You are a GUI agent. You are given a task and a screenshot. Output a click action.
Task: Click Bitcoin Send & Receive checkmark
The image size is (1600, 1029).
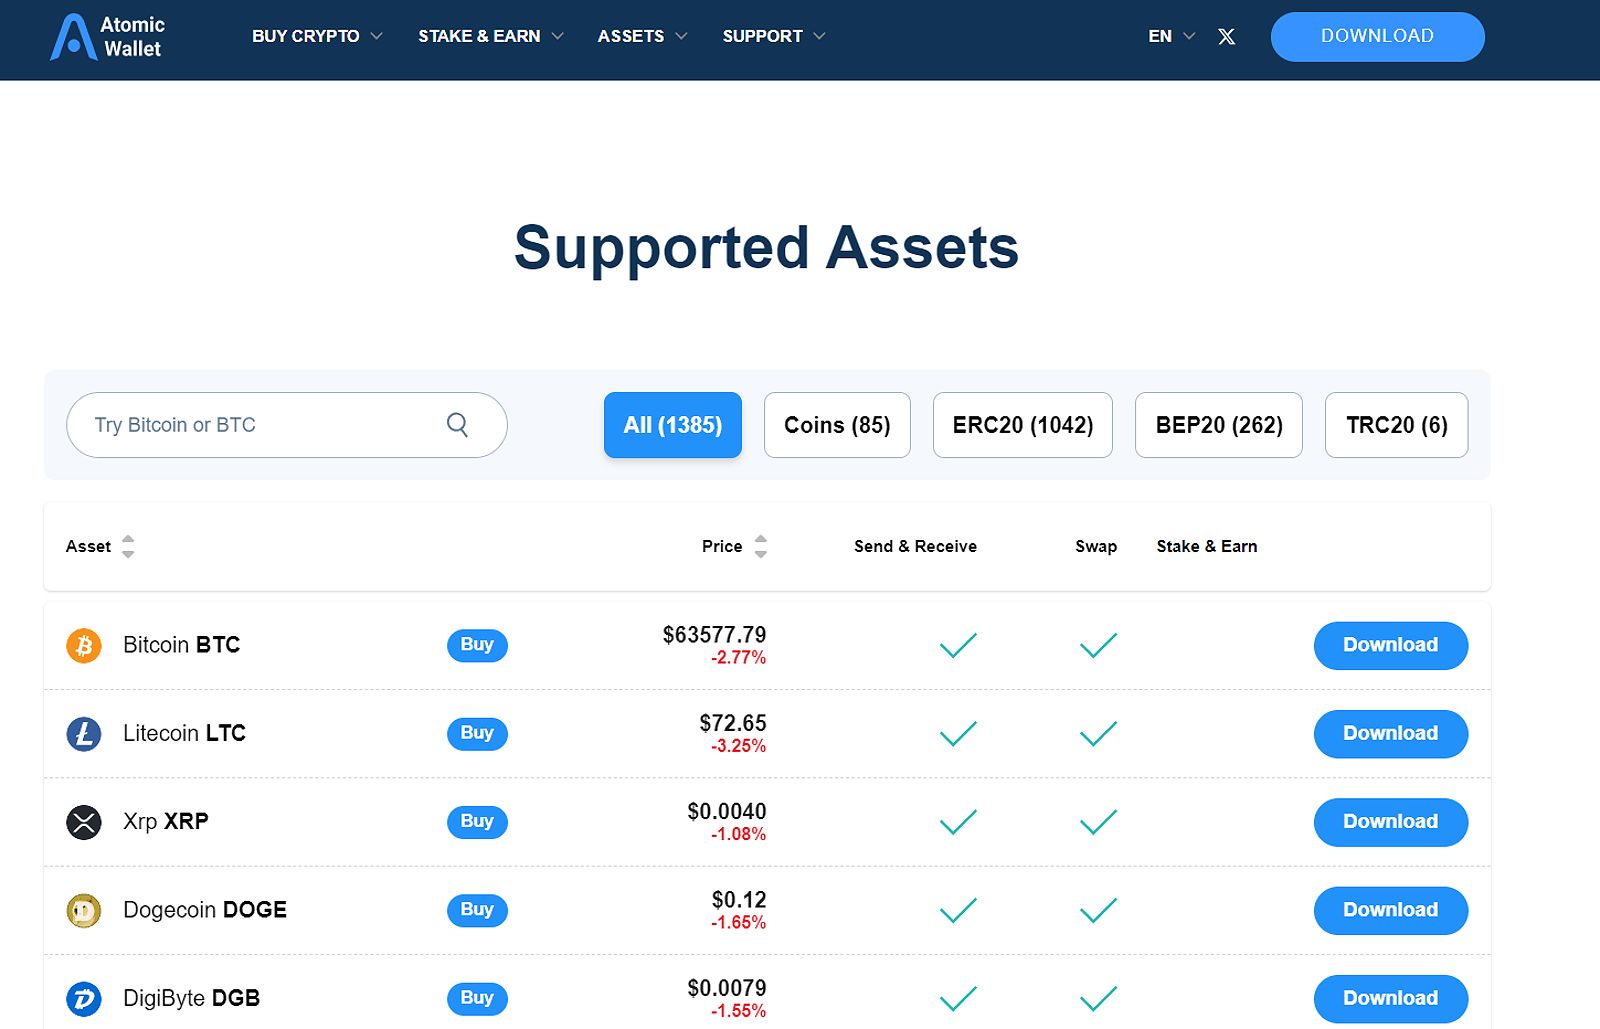click(958, 645)
